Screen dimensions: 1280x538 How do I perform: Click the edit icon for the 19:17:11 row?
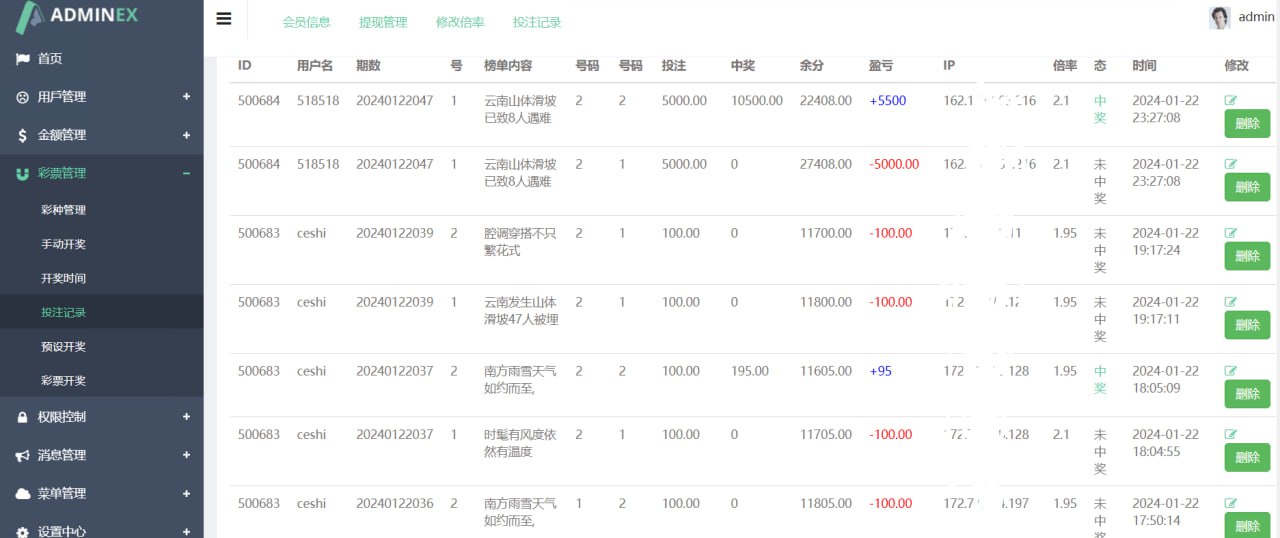(1230, 301)
